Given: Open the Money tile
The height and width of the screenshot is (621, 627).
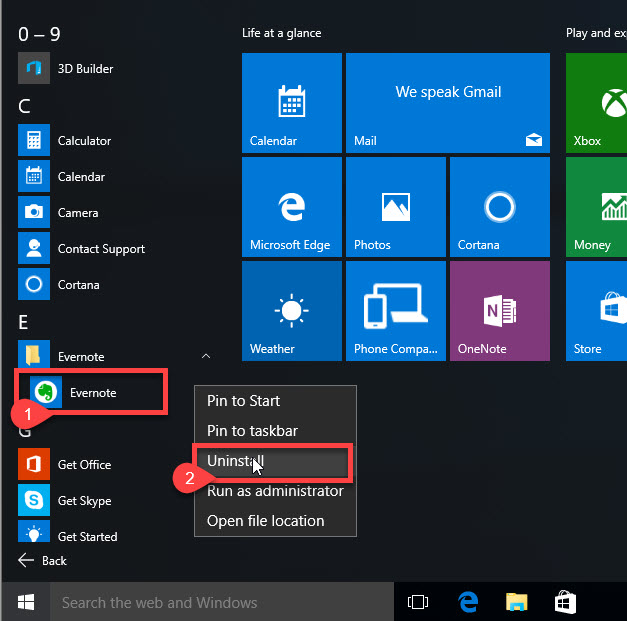Looking at the screenshot, I should [x=596, y=207].
